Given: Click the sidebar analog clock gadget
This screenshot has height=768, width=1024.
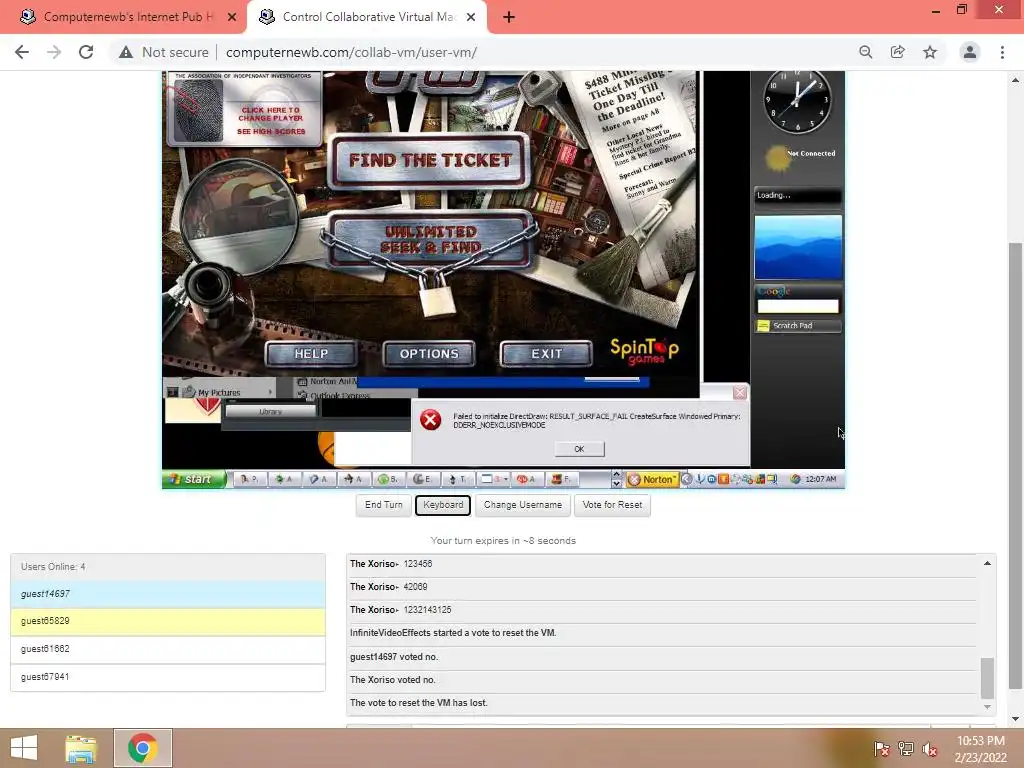Looking at the screenshot, I should click(x=797, y=101).
